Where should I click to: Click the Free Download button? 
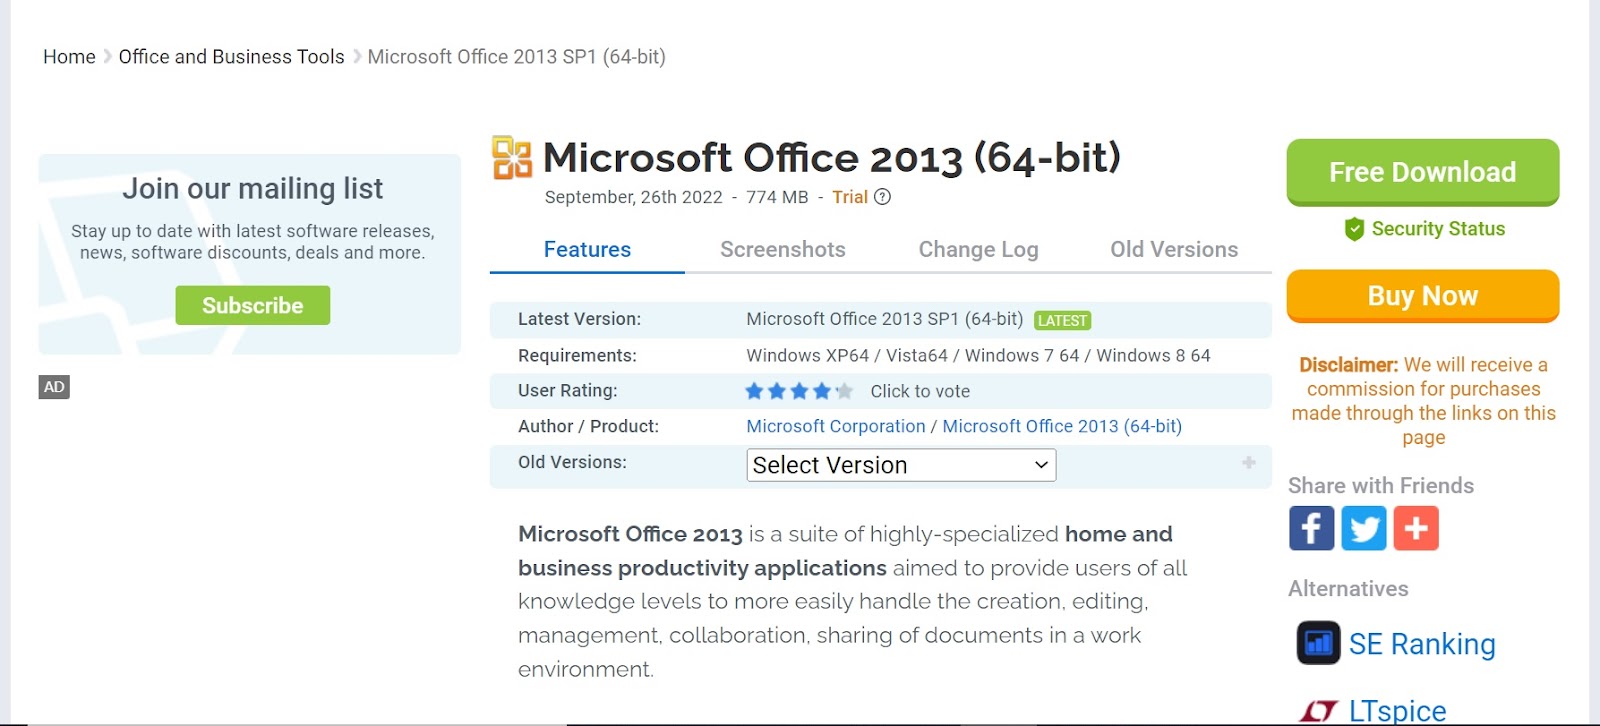(x=1423, y=172)
